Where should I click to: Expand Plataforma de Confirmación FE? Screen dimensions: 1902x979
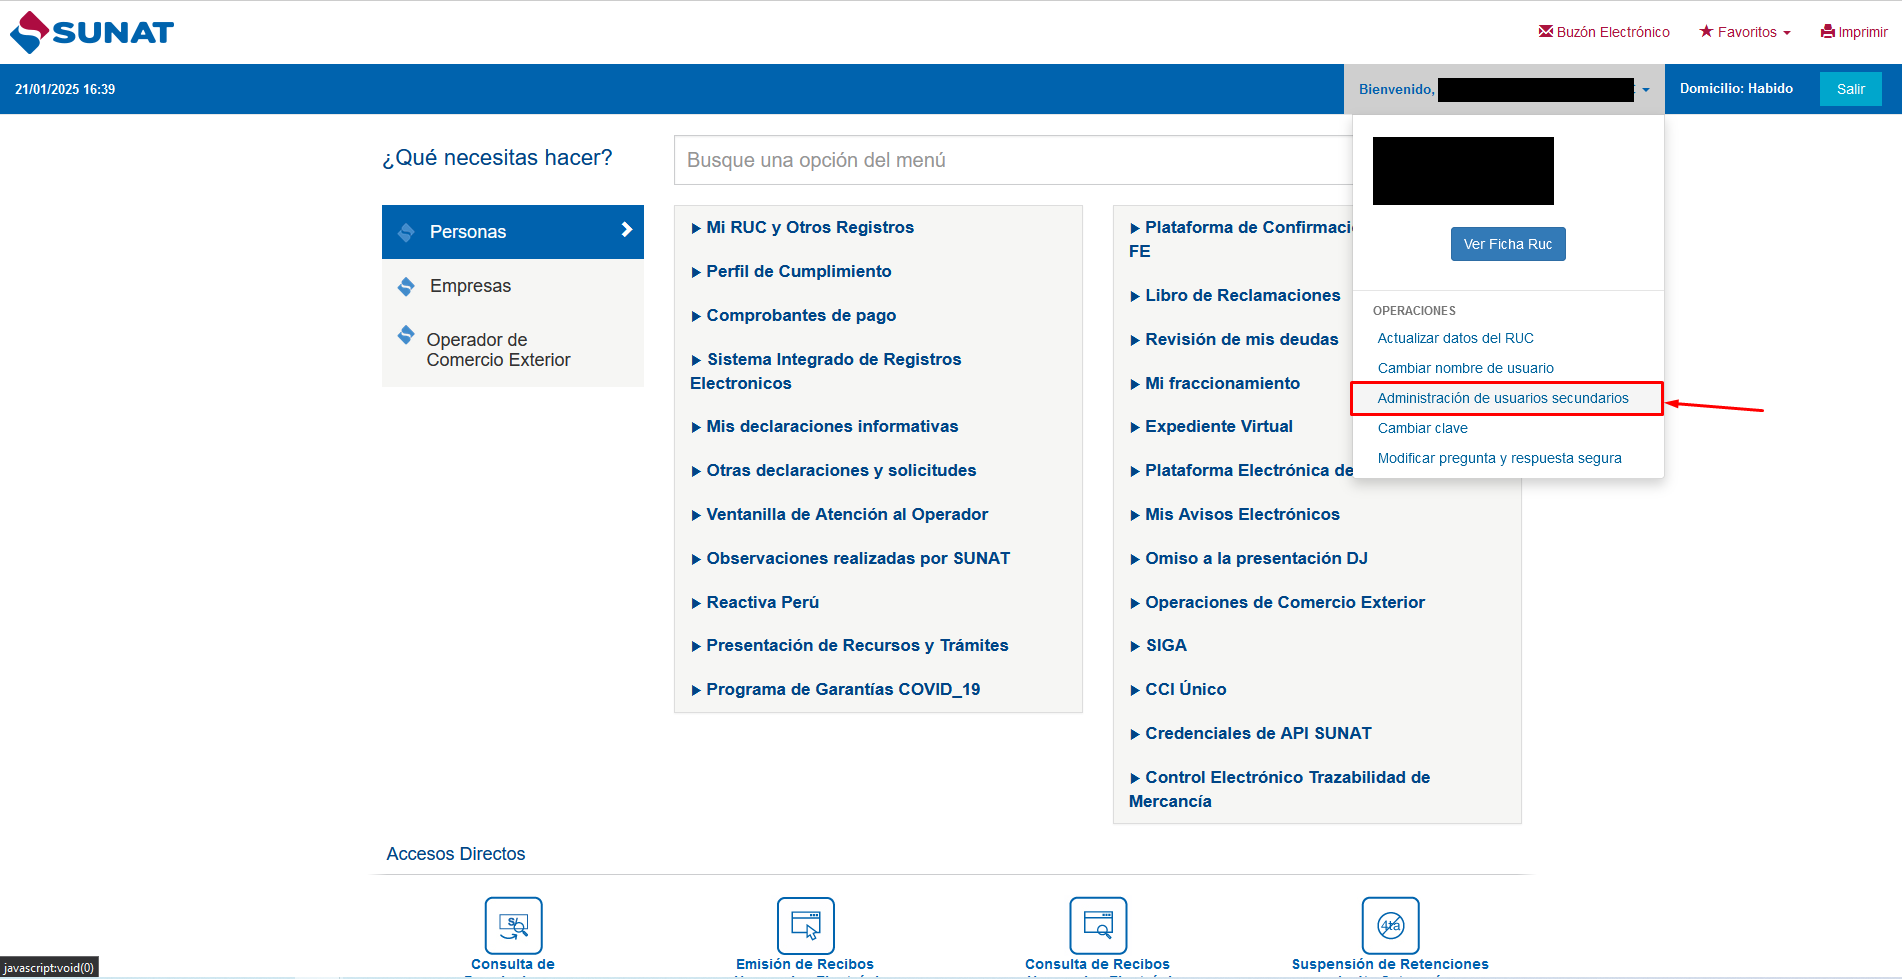click(1241, 240)
